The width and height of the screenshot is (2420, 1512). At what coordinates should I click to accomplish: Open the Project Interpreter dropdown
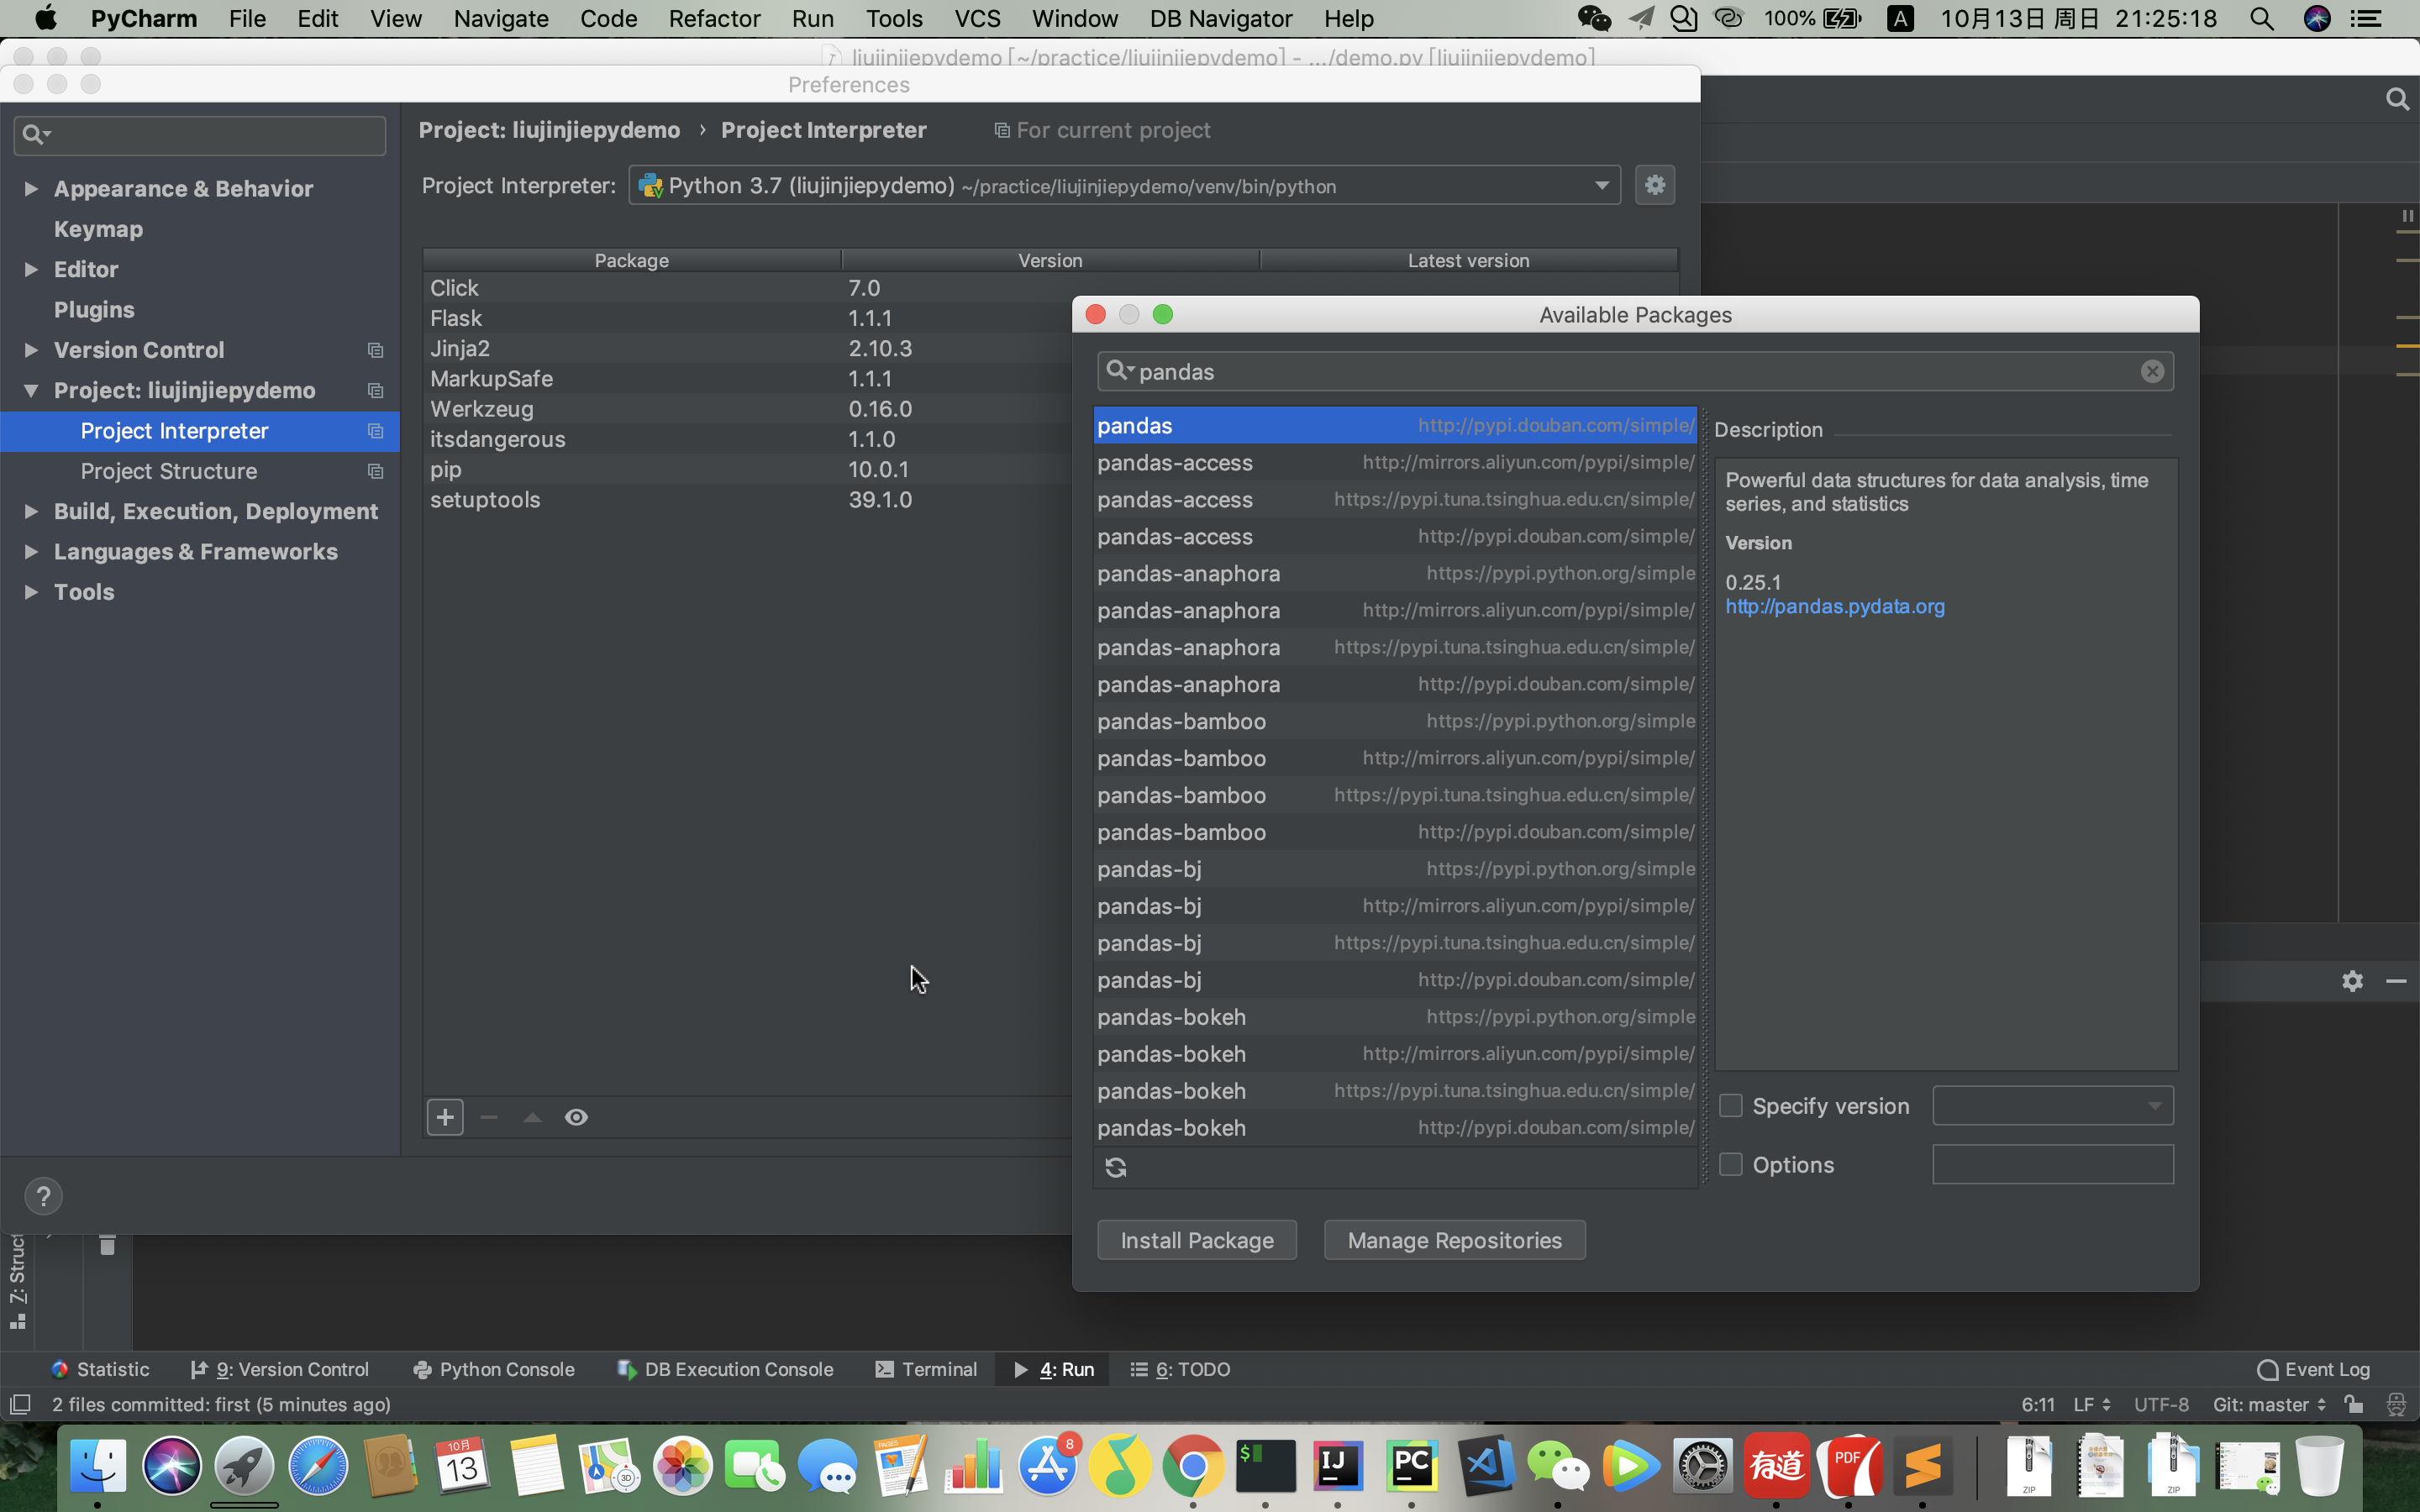pyautogui.click(x=1124, y=185)
